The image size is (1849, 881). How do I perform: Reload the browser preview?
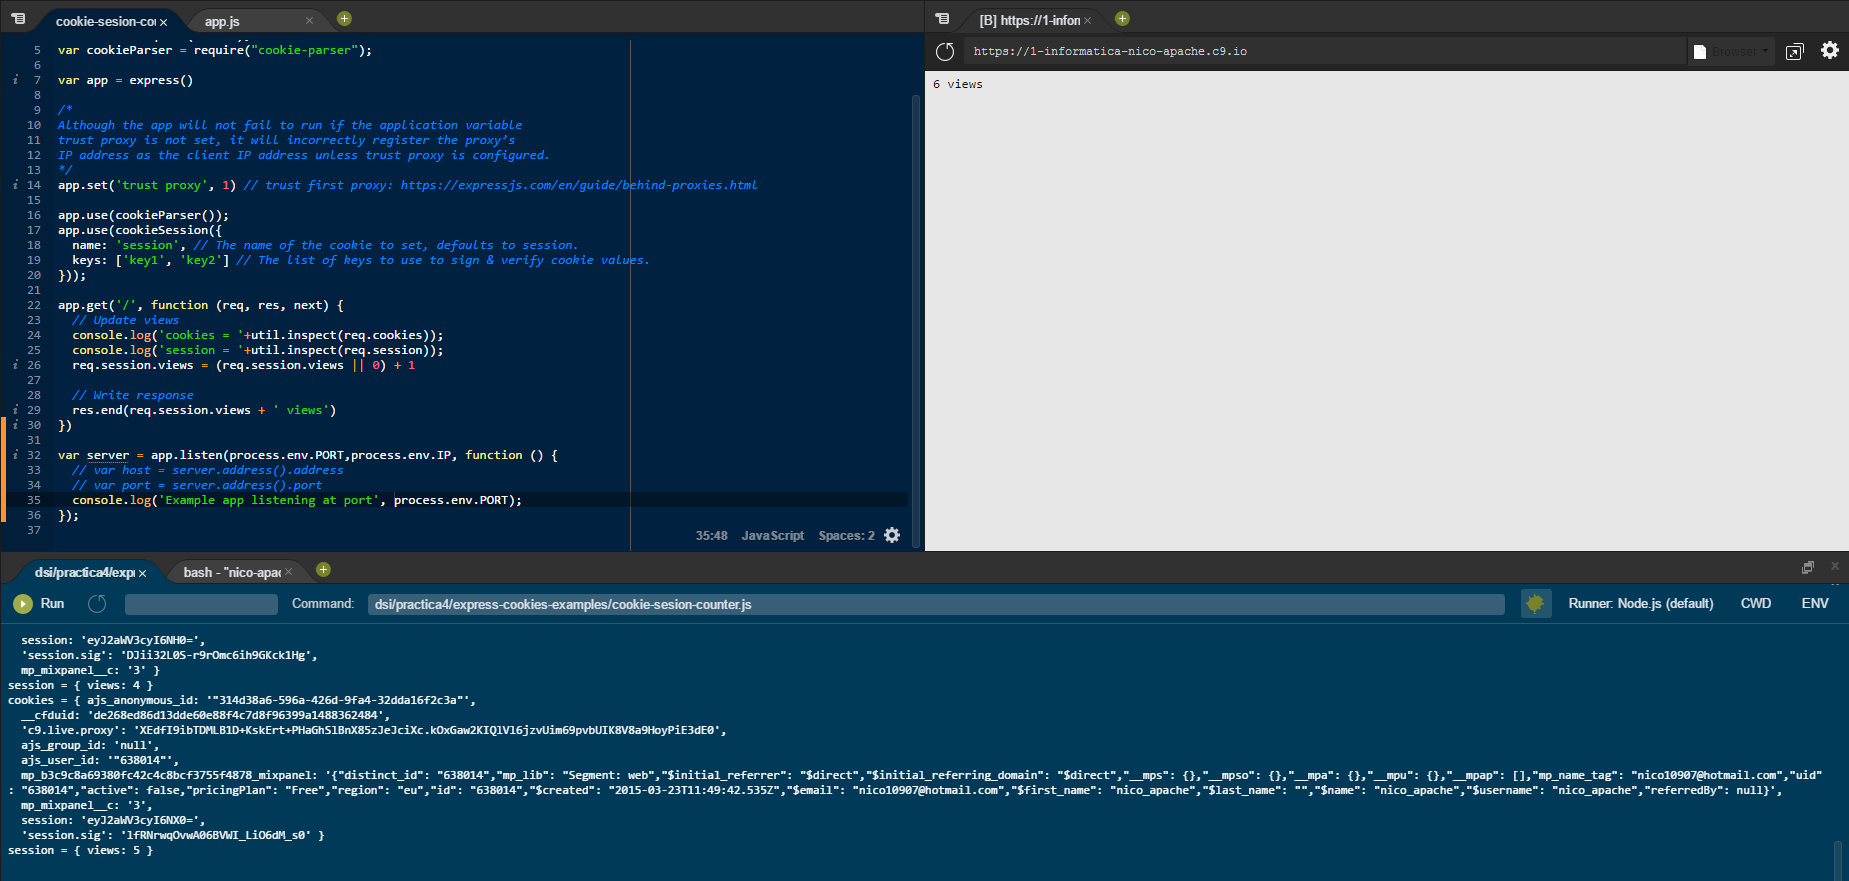(945, 51)
